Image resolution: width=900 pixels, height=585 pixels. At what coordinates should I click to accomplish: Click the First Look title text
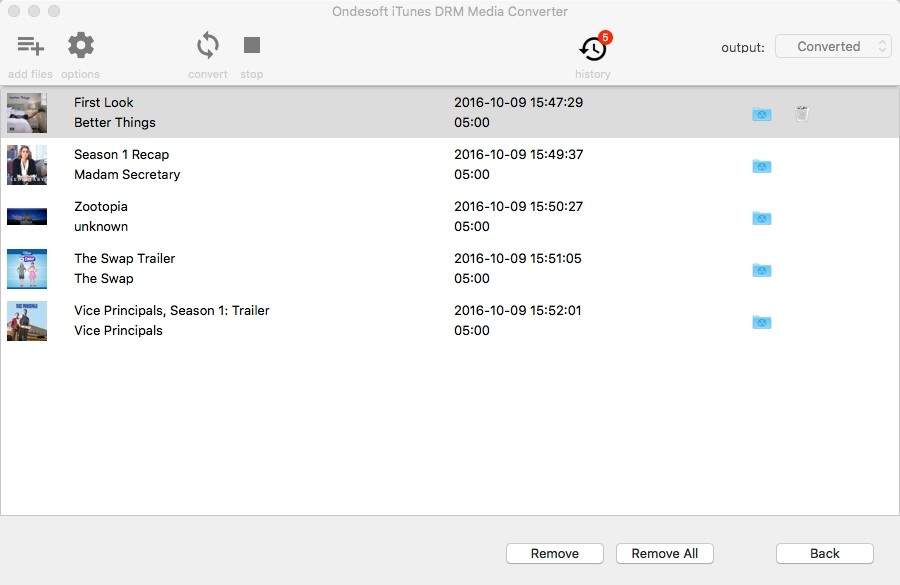point(103,103)
